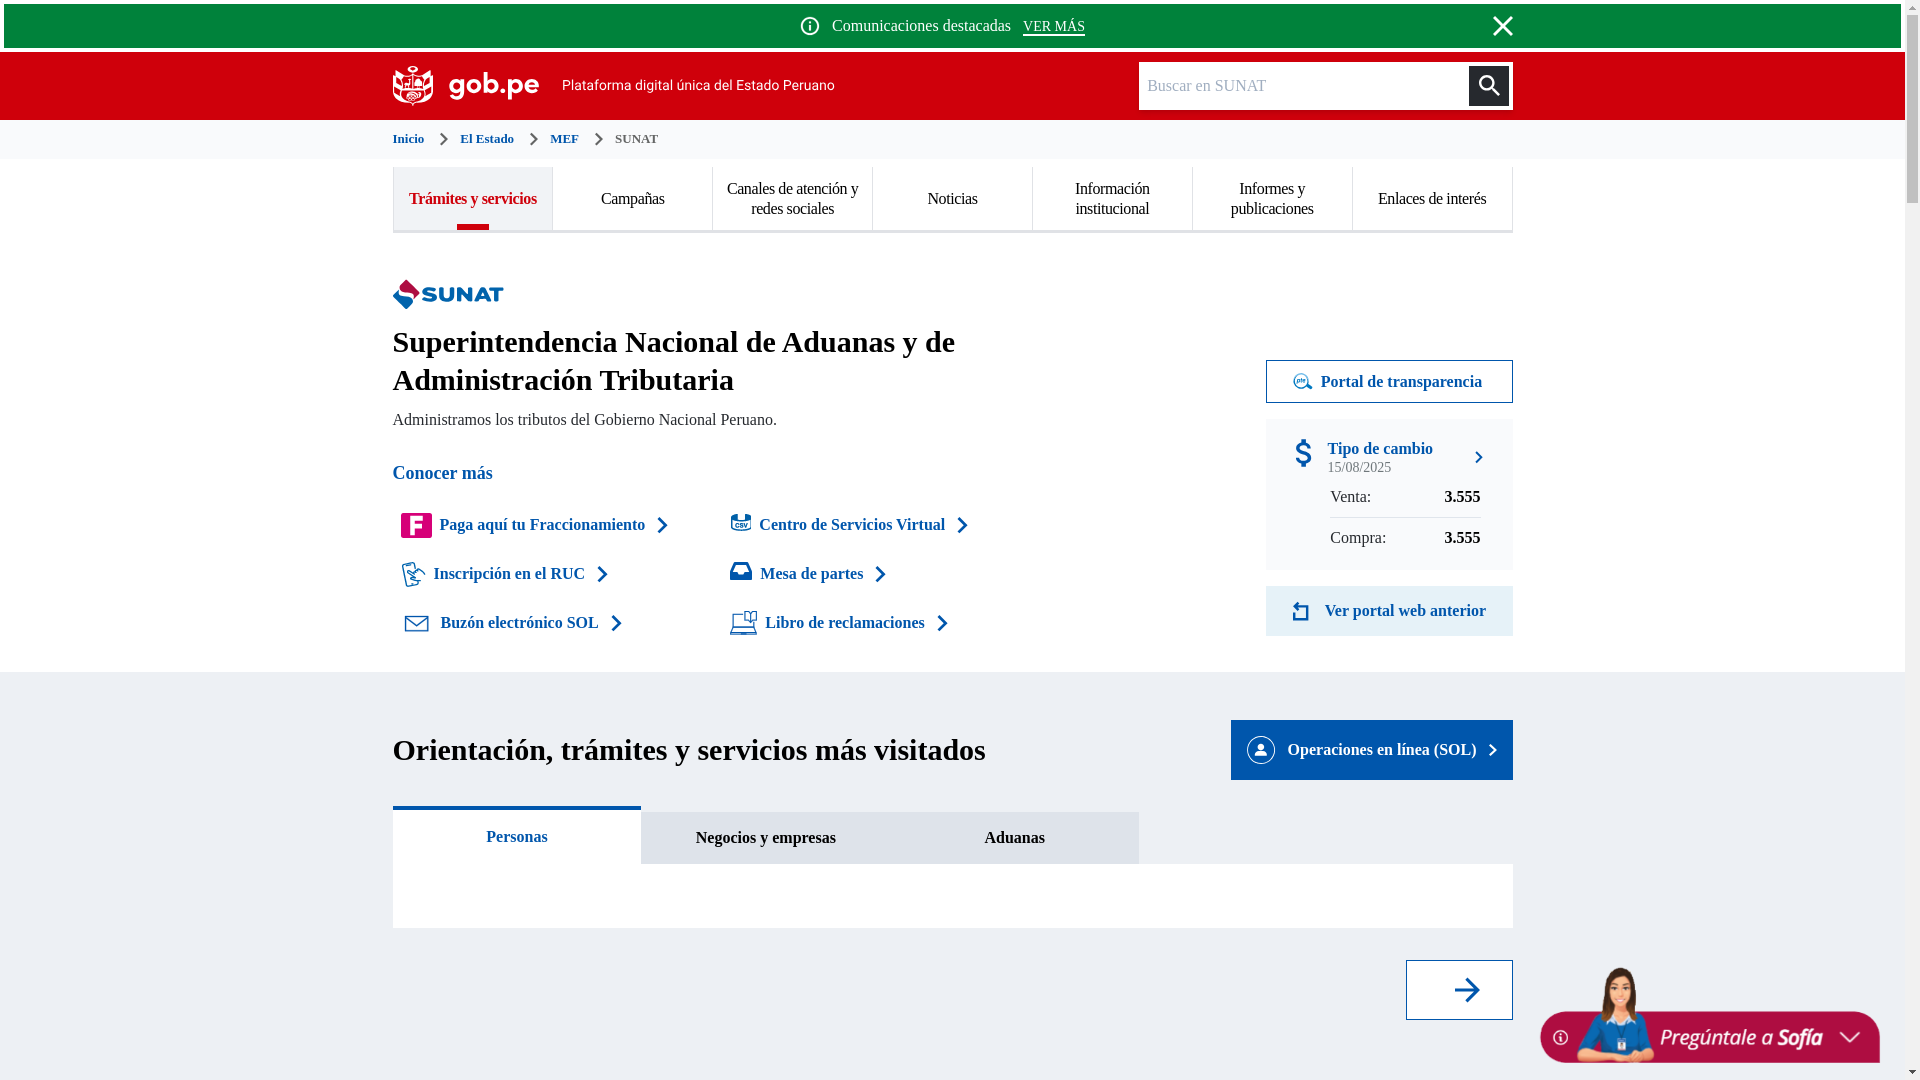Screen dimensions: 1920x1080
Task: Open the Tipo de cambio link
Action: coord(1380,449)
